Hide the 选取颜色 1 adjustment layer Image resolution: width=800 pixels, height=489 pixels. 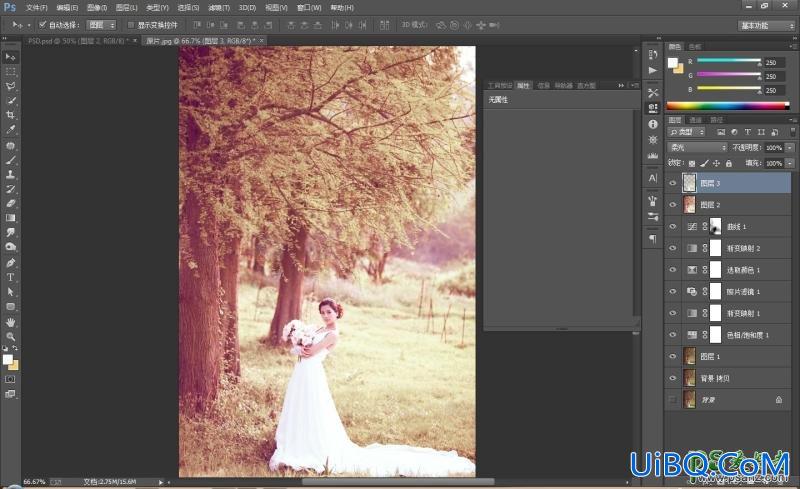672,270
